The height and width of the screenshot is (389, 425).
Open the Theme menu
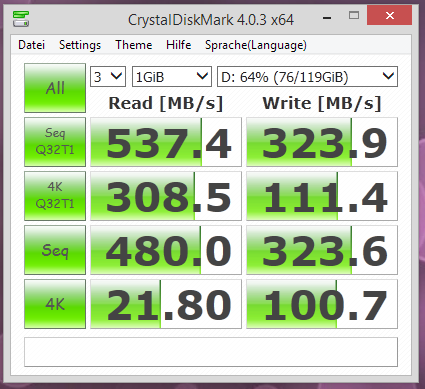(134, 45)
